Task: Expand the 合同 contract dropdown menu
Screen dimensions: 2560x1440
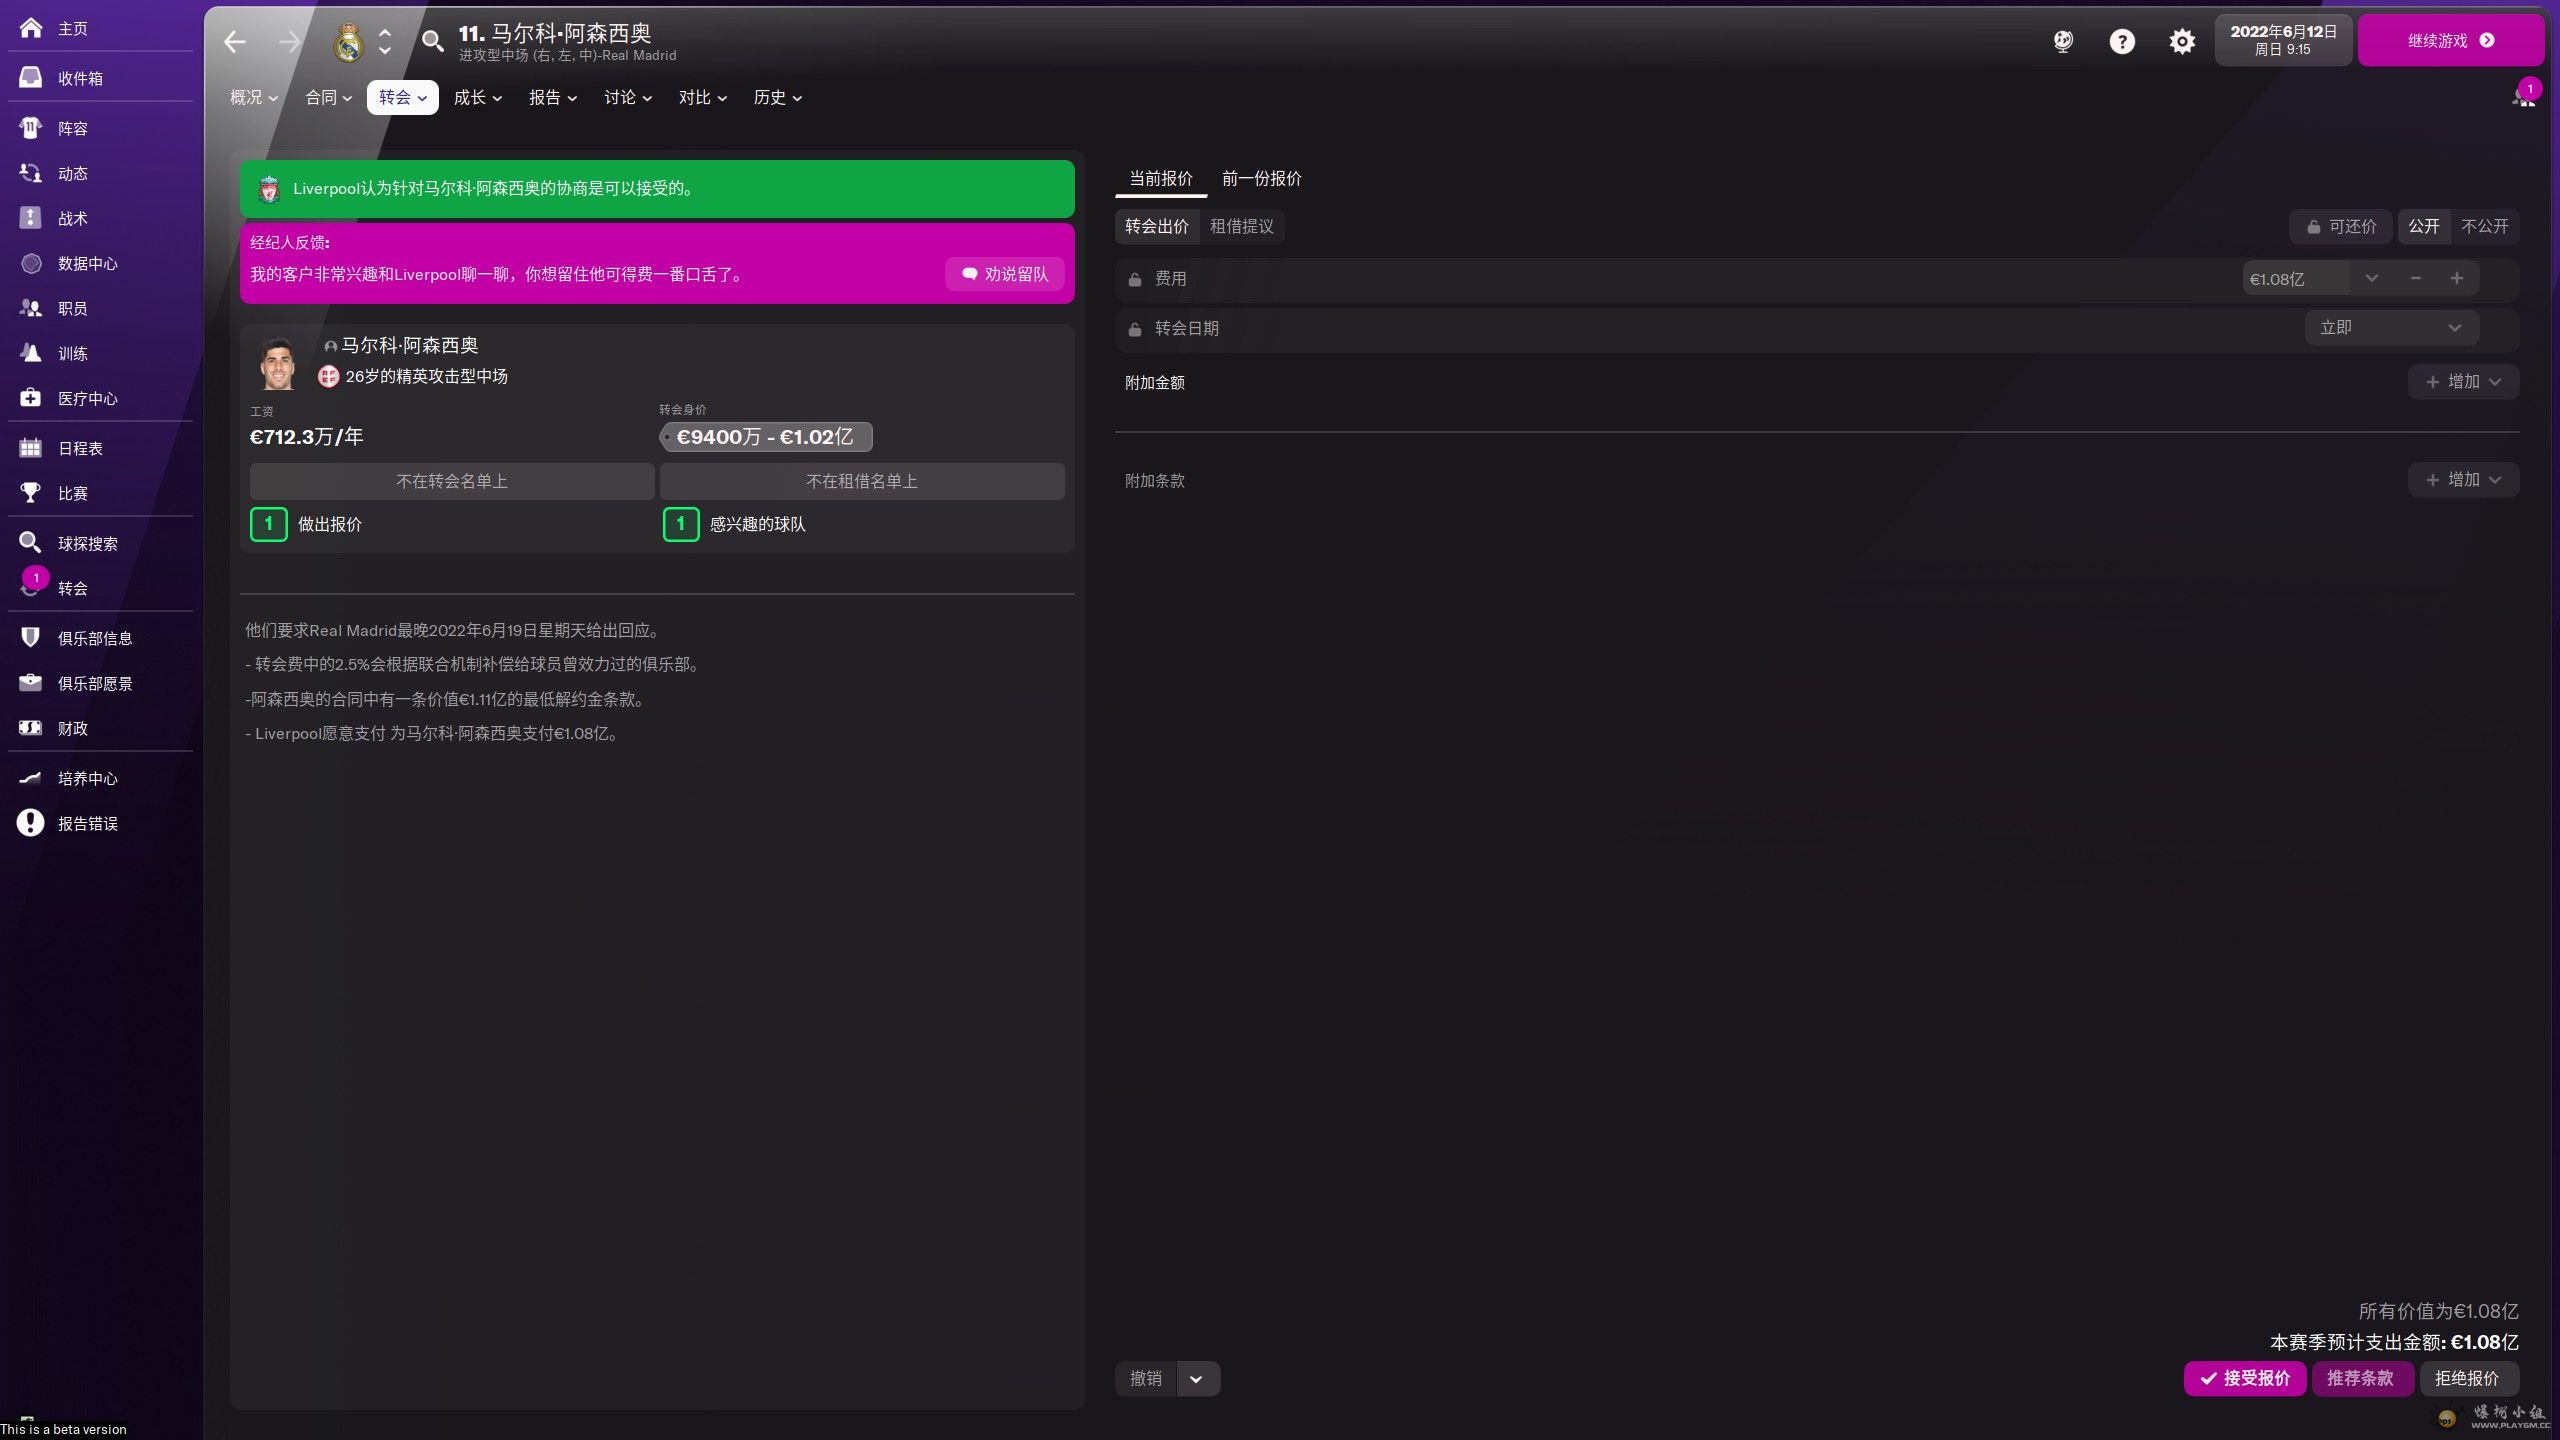Action: click(329, 98)
